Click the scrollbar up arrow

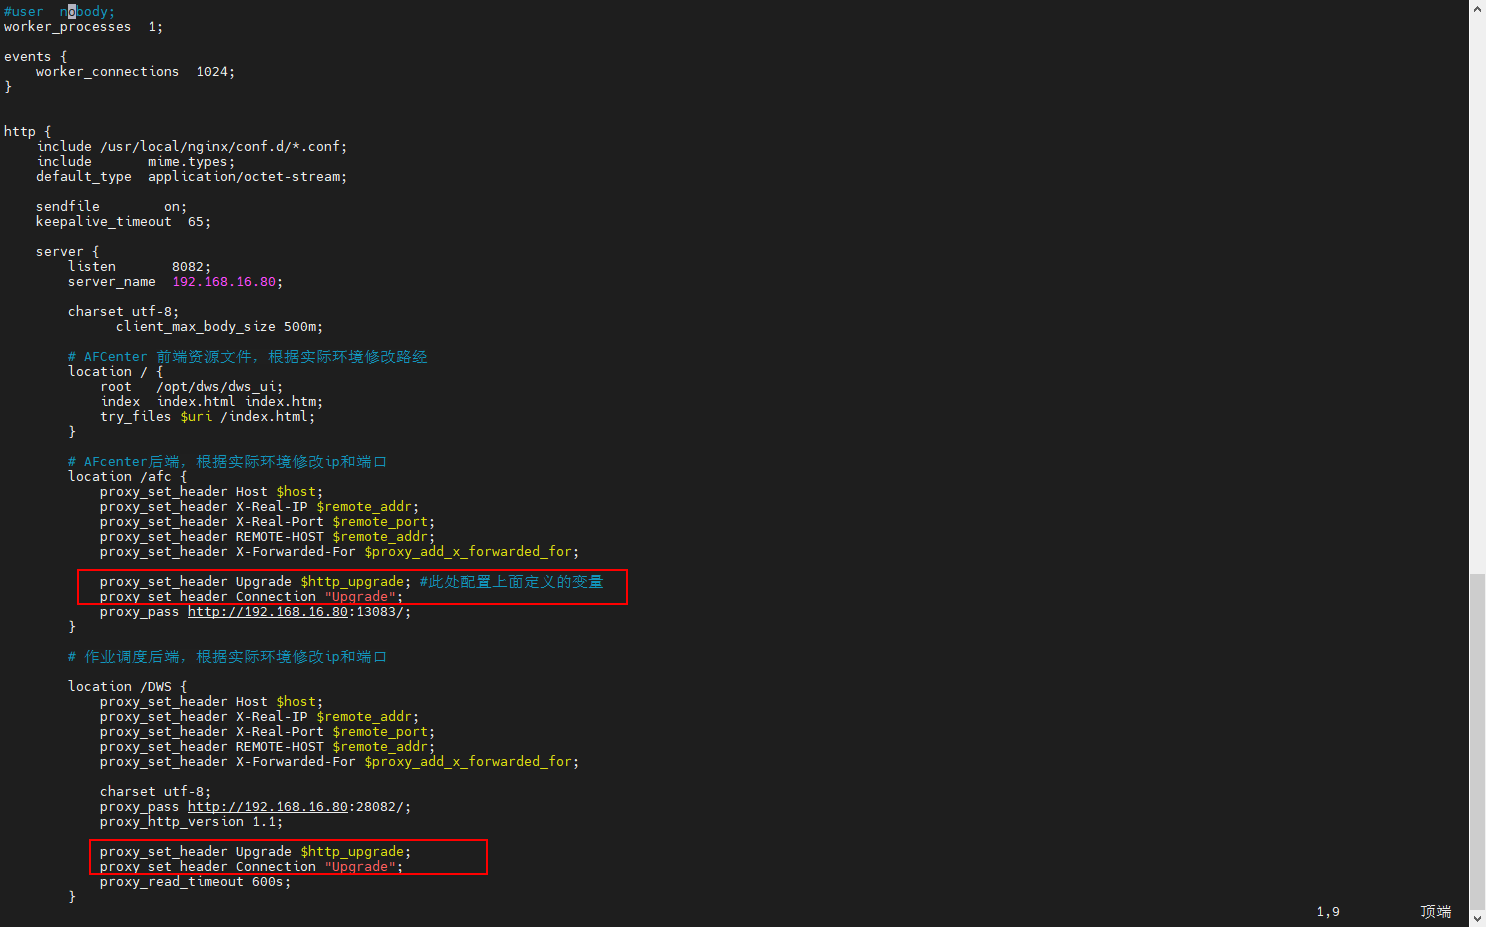pyautogui.click(x=1477, y=8)
